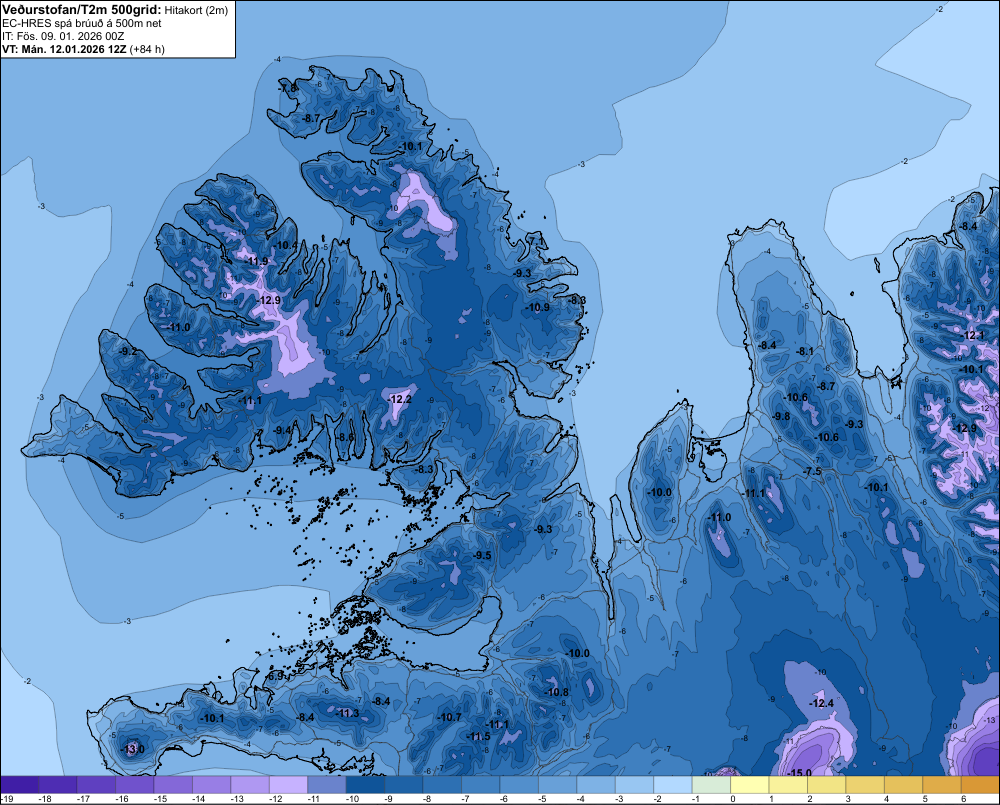This screenshot has height=805, width=1000.
Task: Click the -12.4 temperature value
Action: (821, 703)
